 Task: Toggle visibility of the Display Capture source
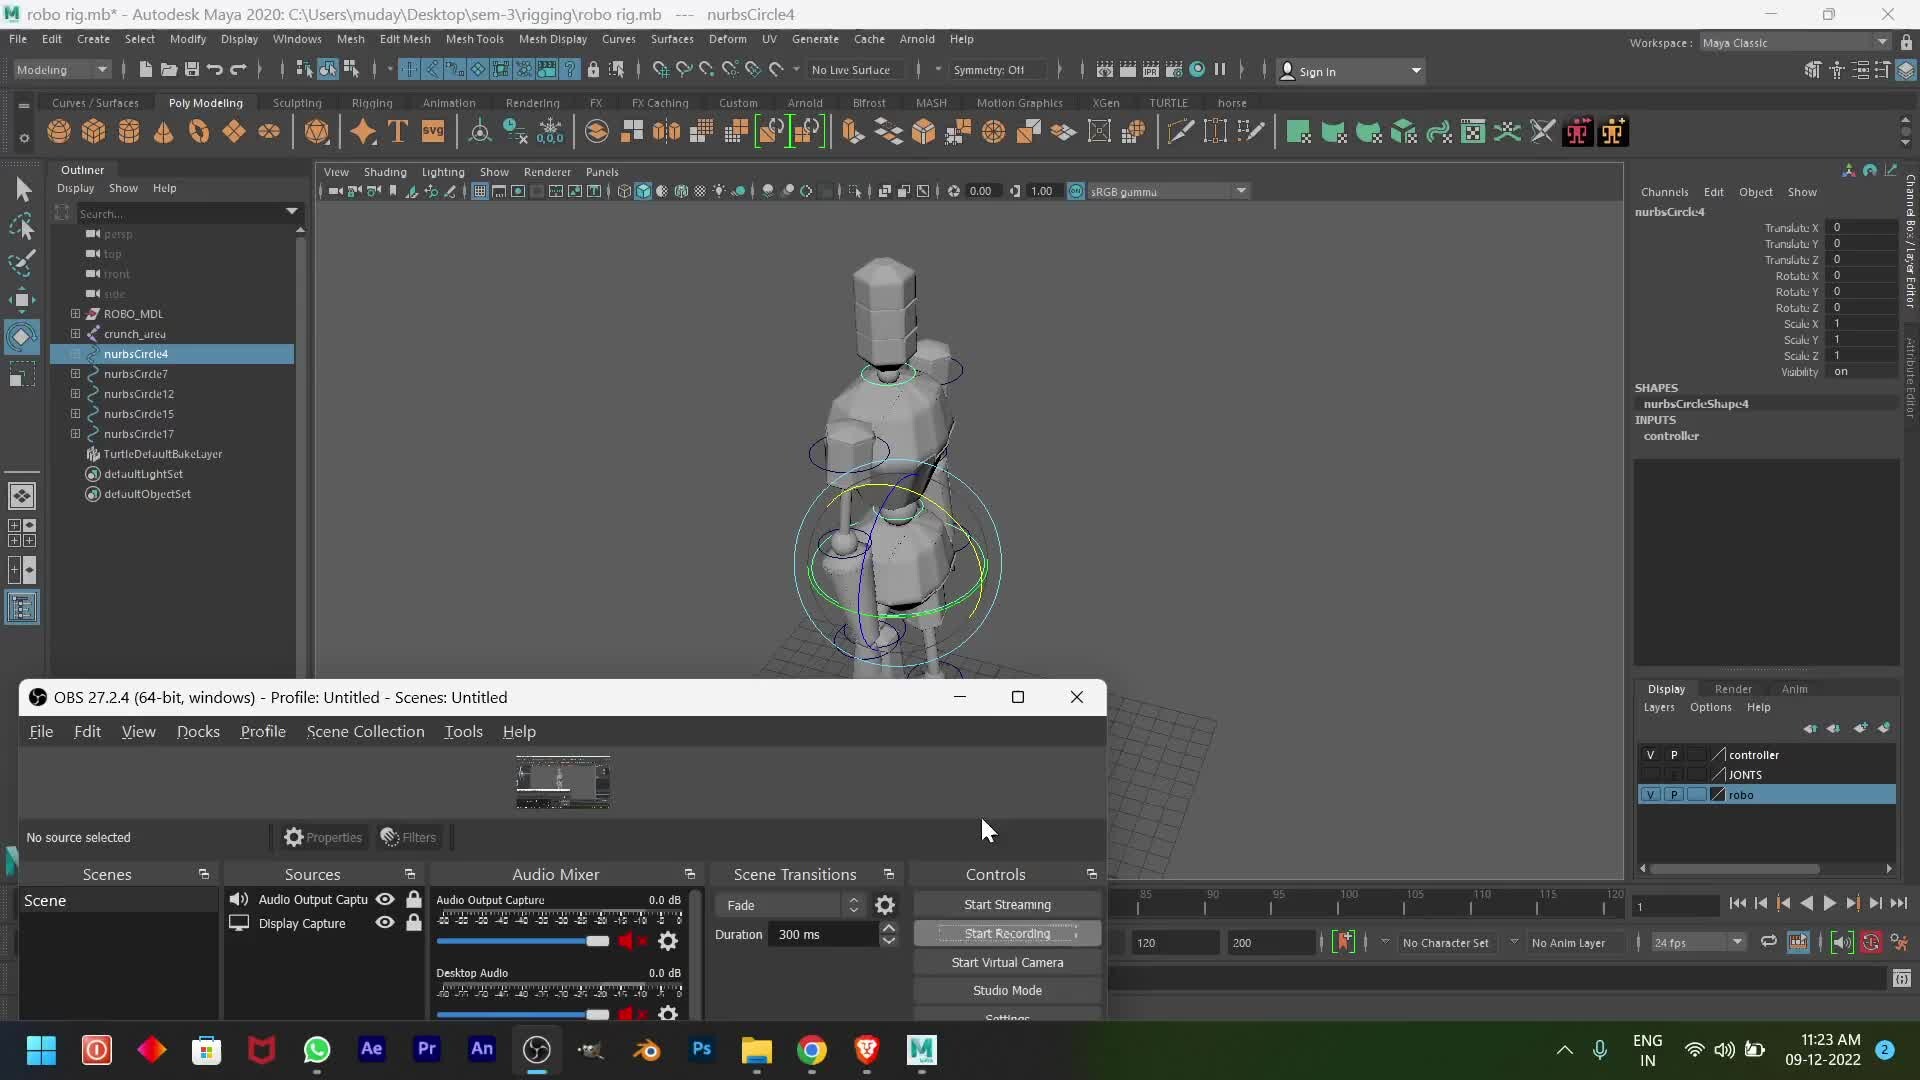385,923
